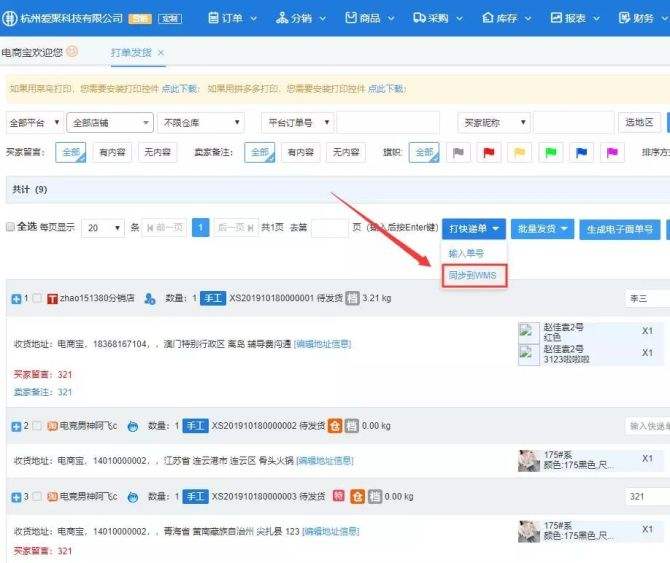
Task: Filter by yellow flag
Action: click(x=520, y=152)
